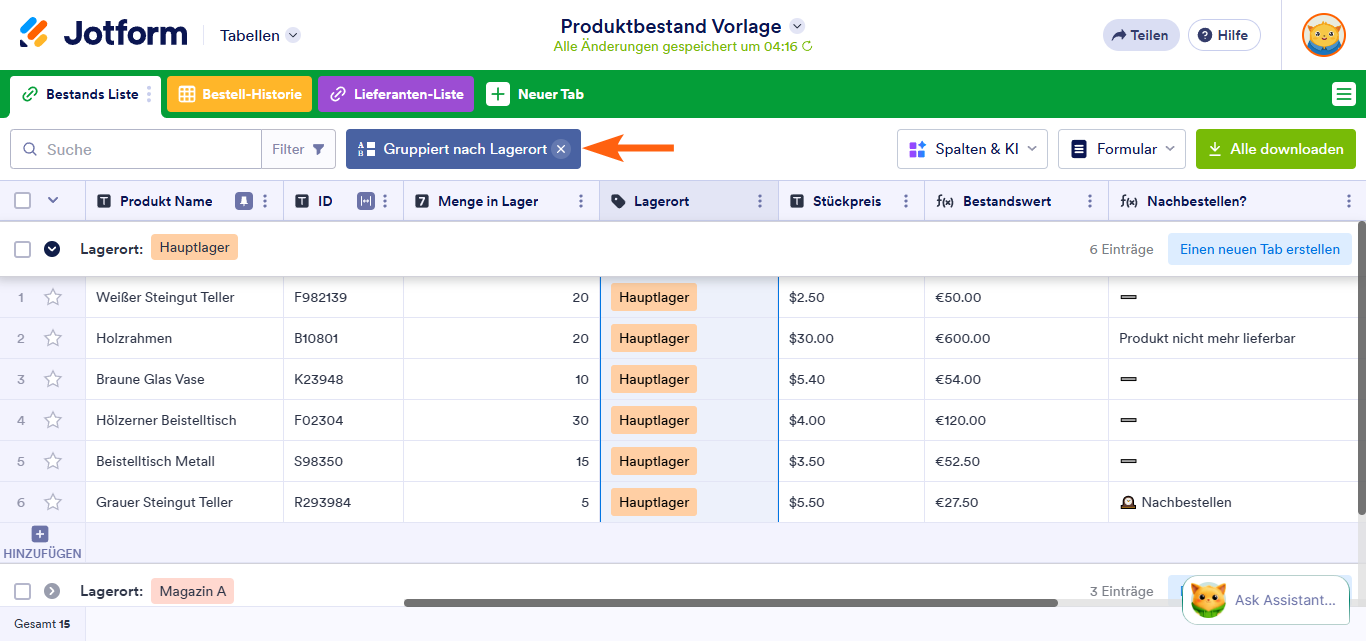Viewport: 1366px width, 641px height.
Task: Open Lagerort column options menu
Action: [759, 201]
